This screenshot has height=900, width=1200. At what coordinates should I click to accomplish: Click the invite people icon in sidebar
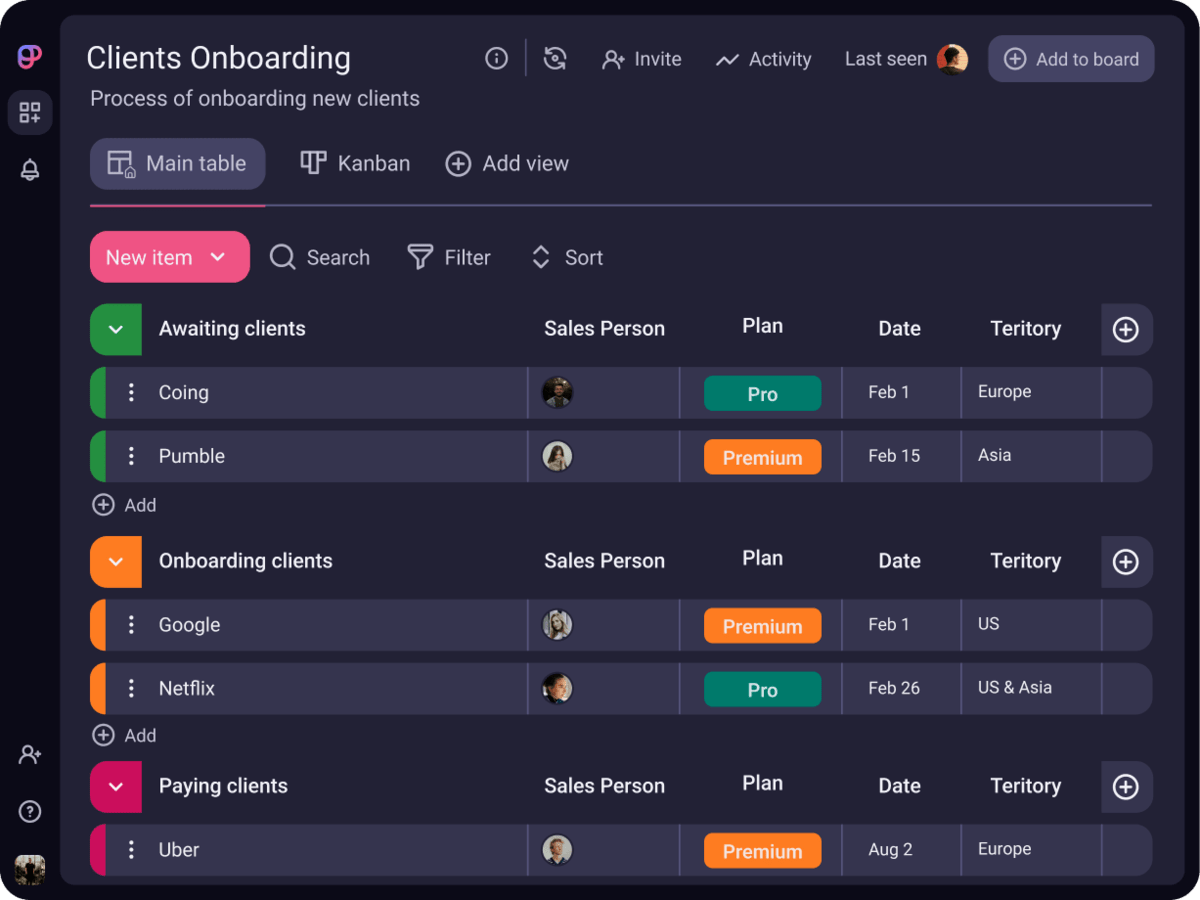pyautogui.click(x=29, y=755)
